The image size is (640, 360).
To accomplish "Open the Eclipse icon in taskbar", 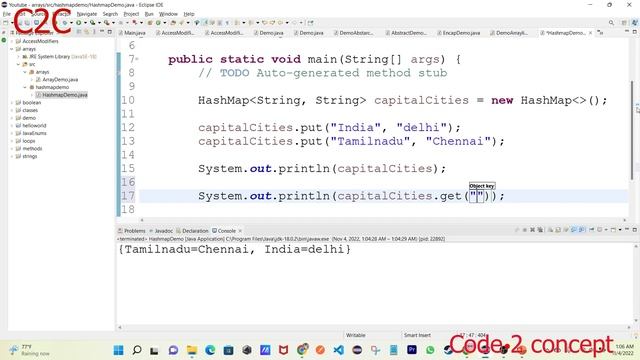I will 357,350.
